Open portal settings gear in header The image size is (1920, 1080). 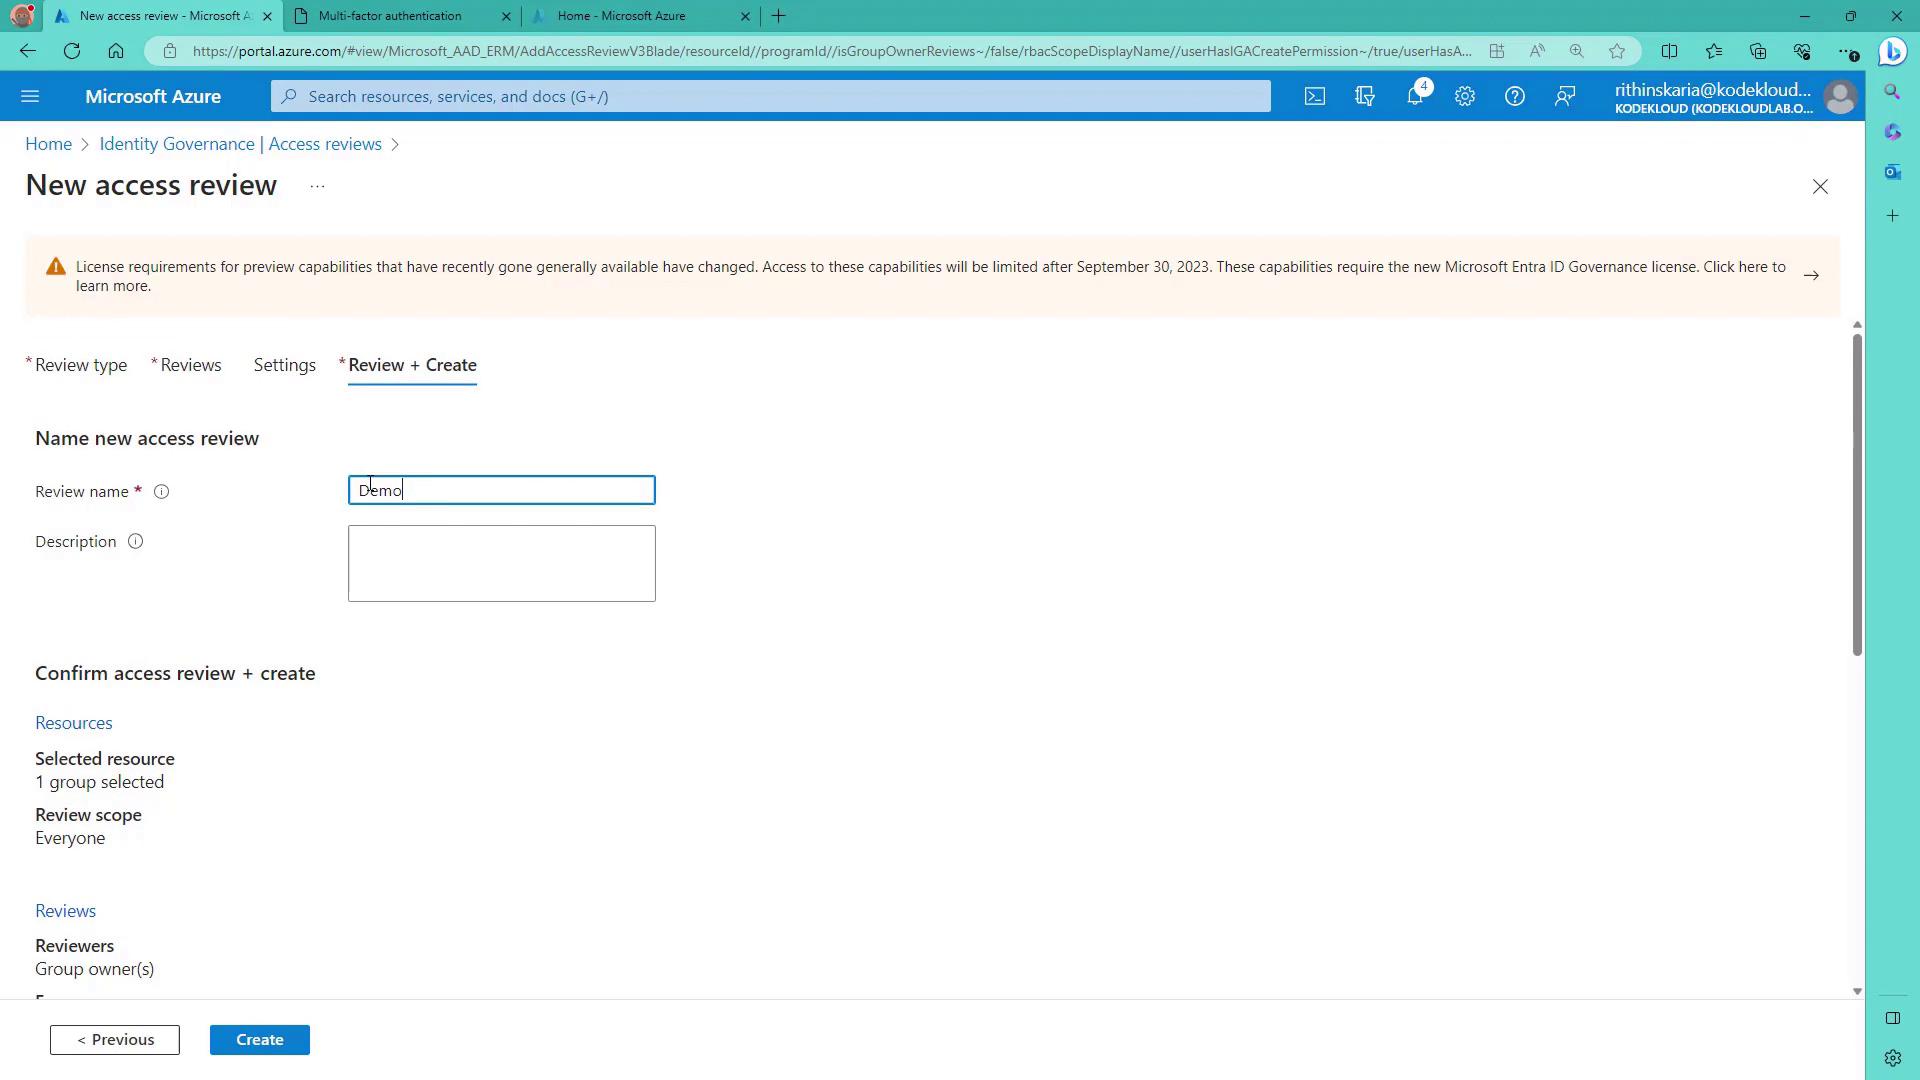click(x=1465, y=96)
